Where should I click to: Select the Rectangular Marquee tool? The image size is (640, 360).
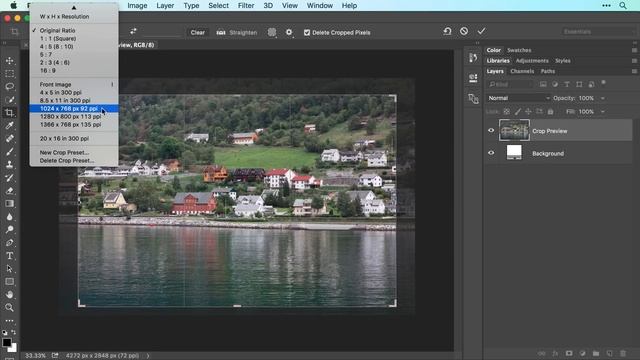click(x=9, y=73)
